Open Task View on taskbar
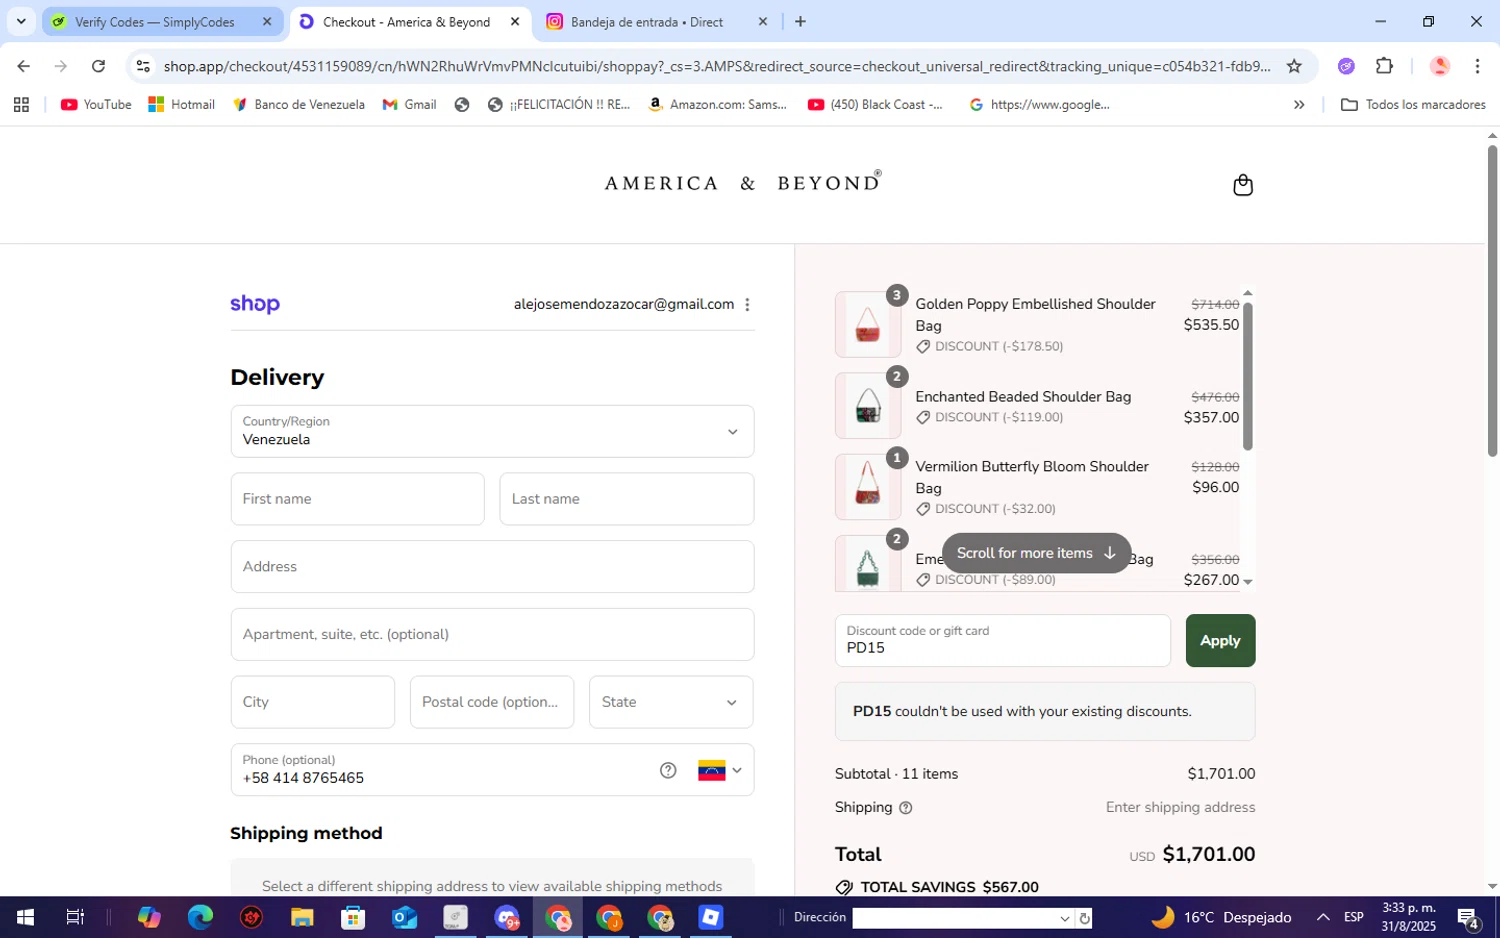The height and width of the screenshot is (938, 1500). click(x=75, y=917)
